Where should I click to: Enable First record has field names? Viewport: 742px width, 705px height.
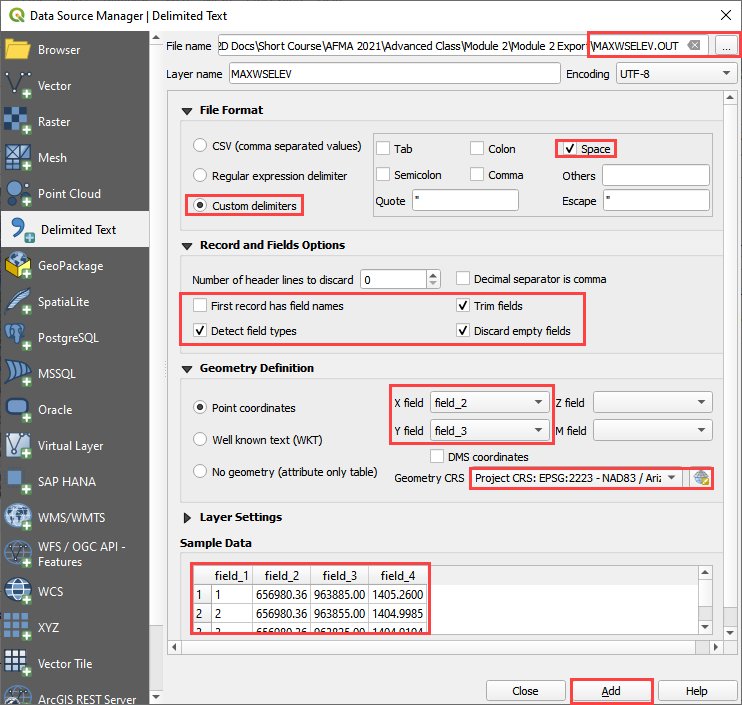click(x=201, y=306)
